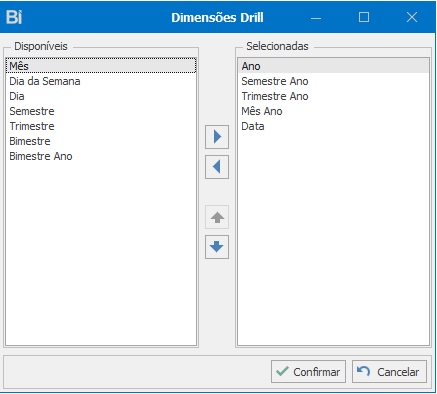Pick "Trimestre" in the available list

click(x=101, y=126)
